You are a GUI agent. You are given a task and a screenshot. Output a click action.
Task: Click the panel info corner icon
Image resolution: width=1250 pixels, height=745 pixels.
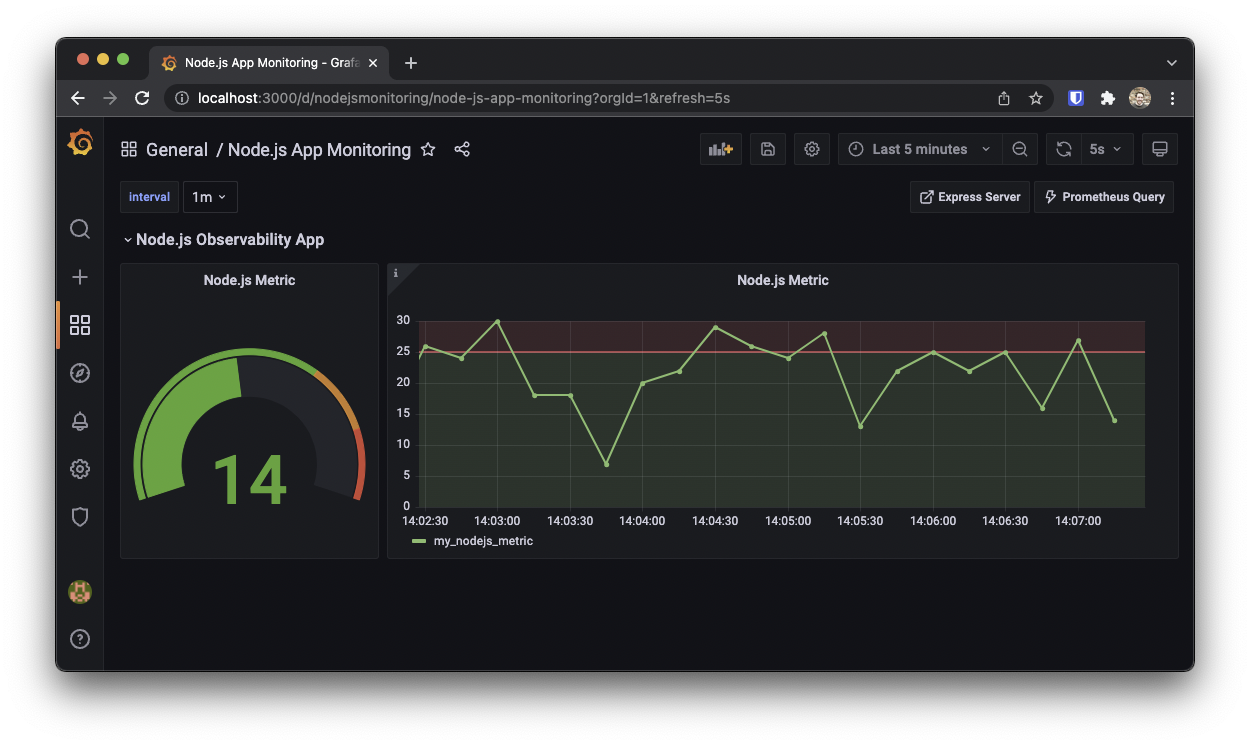click(396, 273)
